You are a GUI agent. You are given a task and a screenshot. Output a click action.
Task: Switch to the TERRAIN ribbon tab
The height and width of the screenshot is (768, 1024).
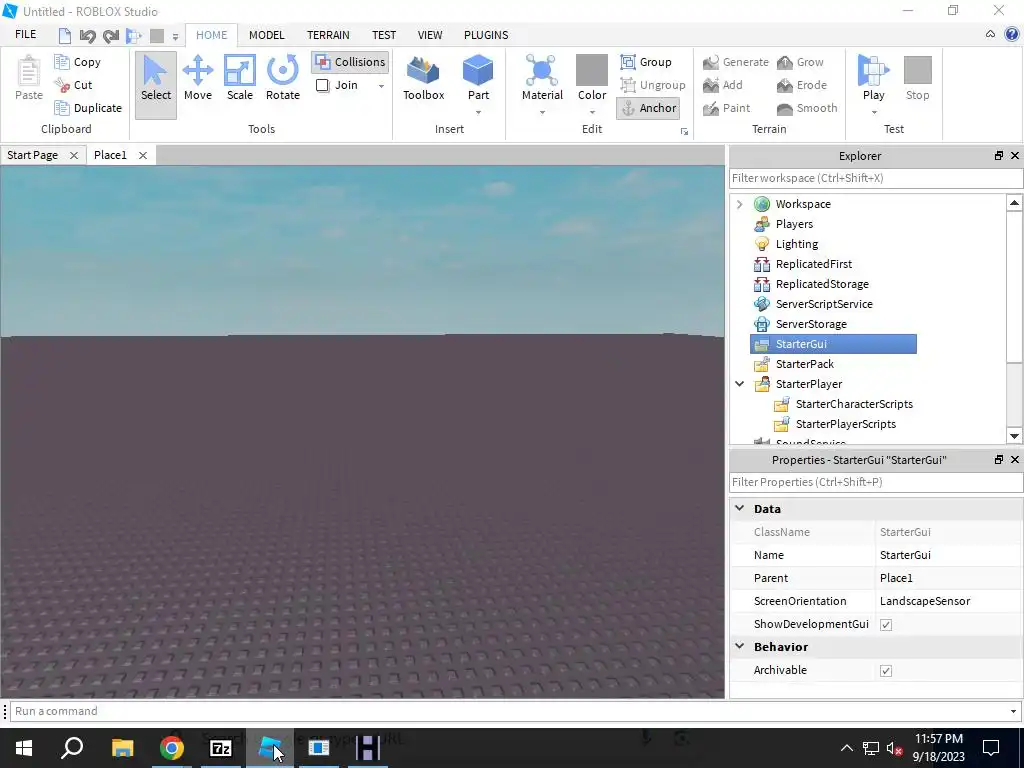coord(328,35)
